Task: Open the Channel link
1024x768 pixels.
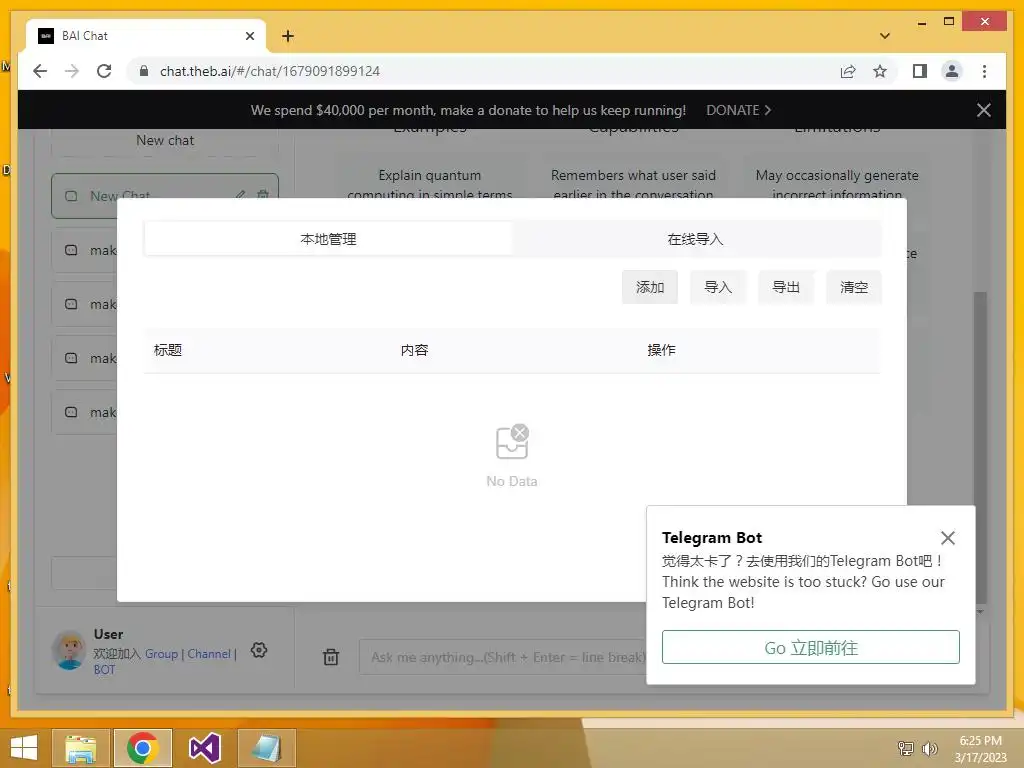Action: [209, 654]
